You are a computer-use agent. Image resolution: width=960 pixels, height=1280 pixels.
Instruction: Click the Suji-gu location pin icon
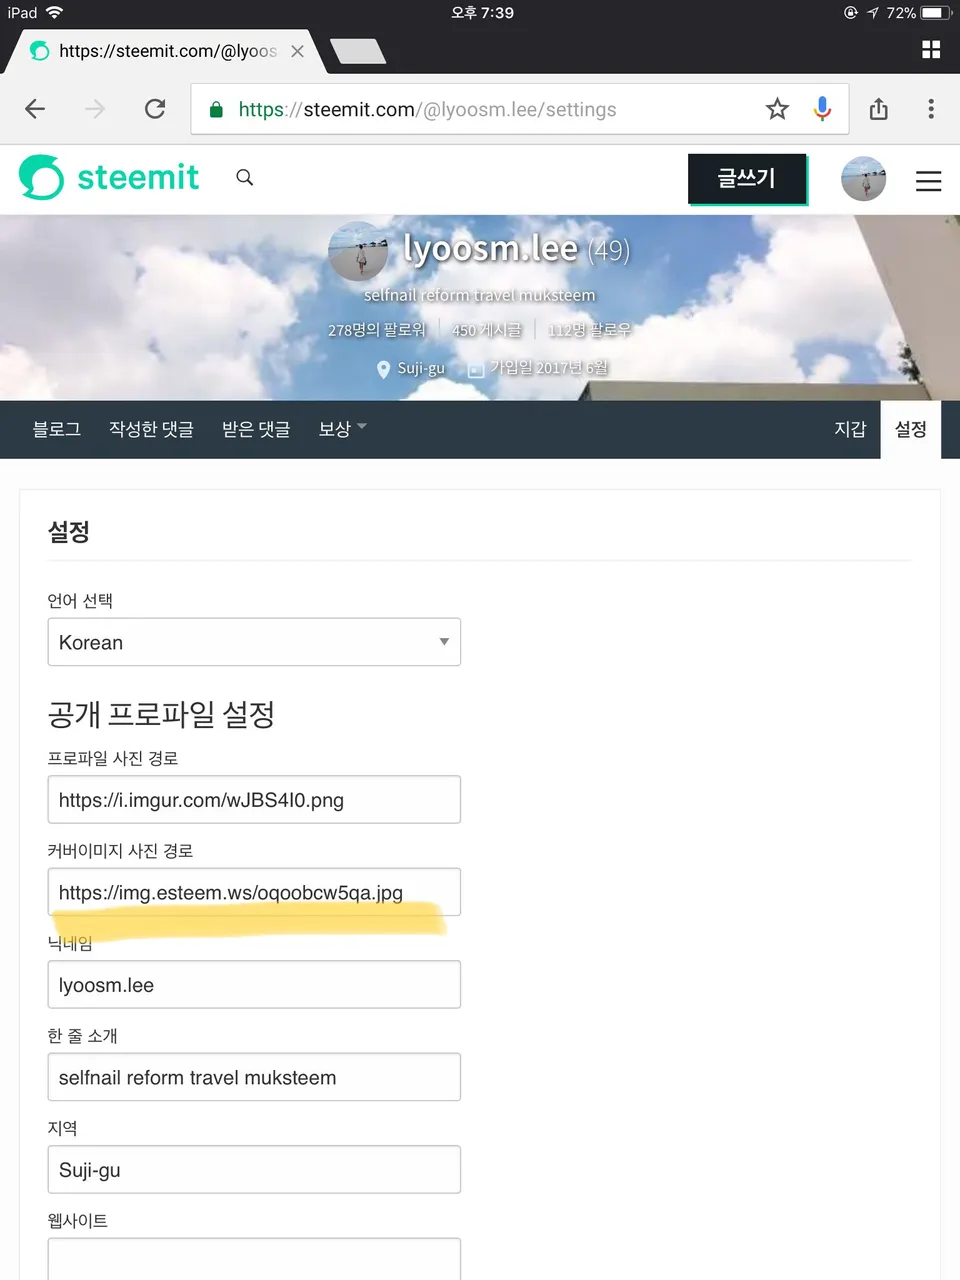(383, 369)
